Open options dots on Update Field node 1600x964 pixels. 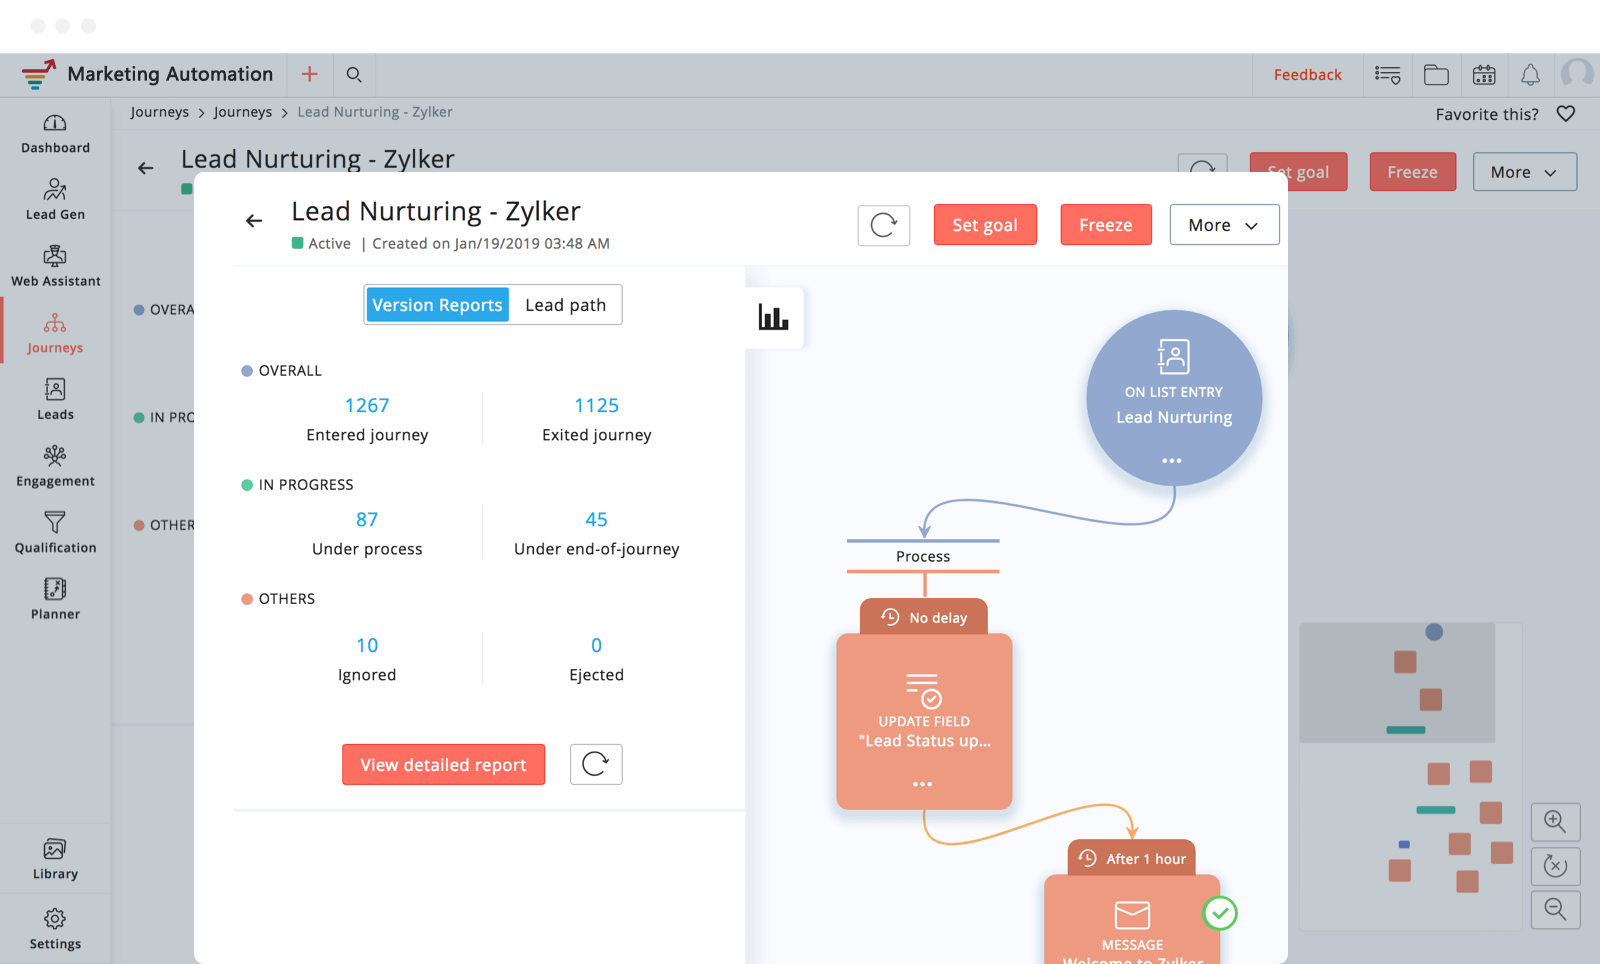pyautogui.click(x=922, y=784)
